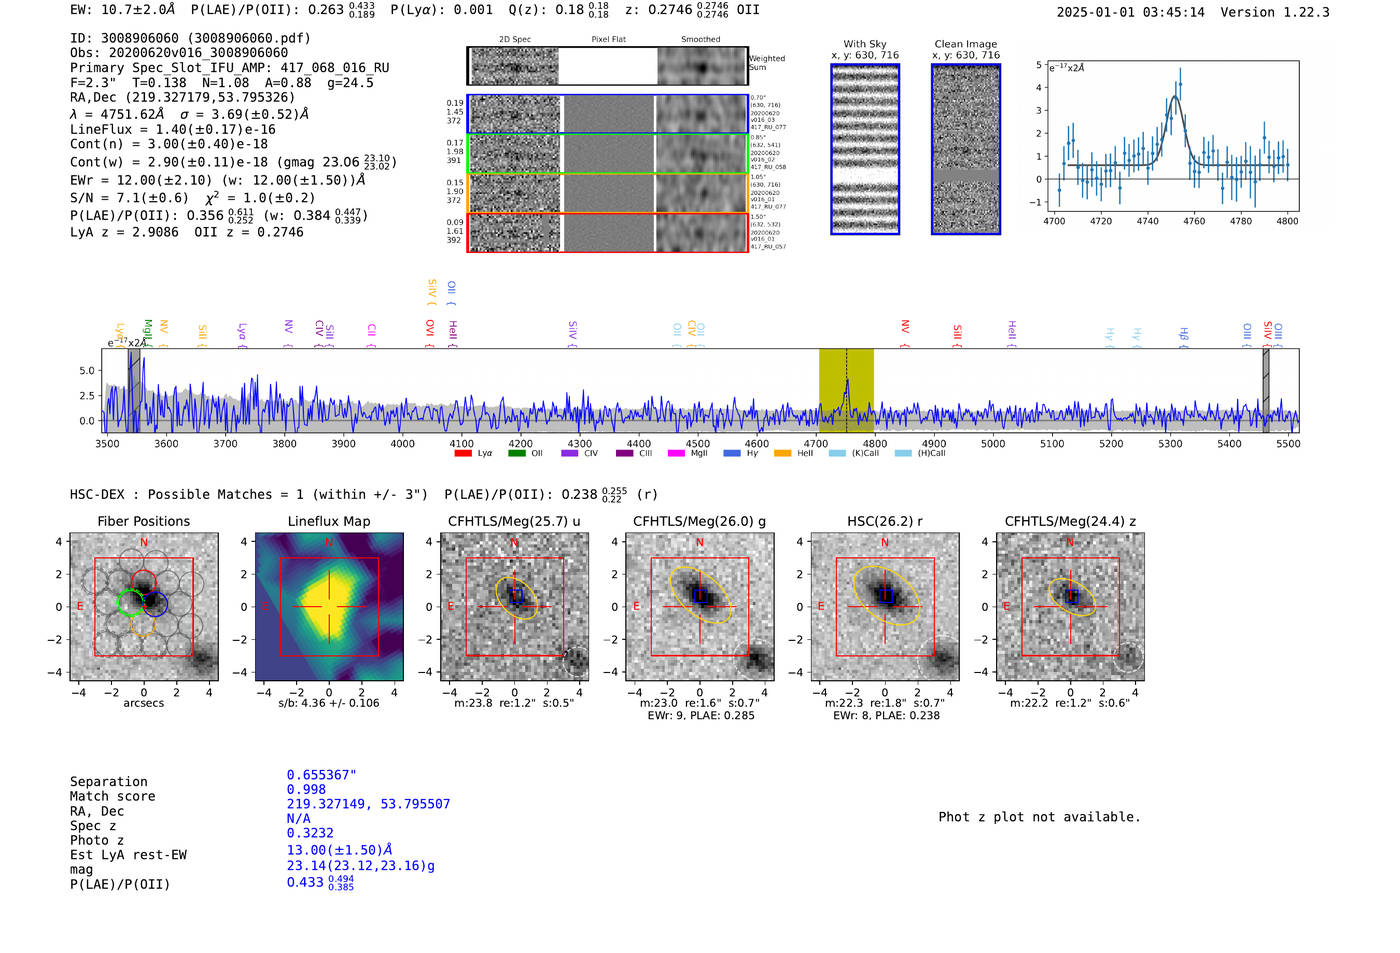
Task: Select the CFHTLS/Meg(25.7) u band image
Action: (x=514, y=607)
